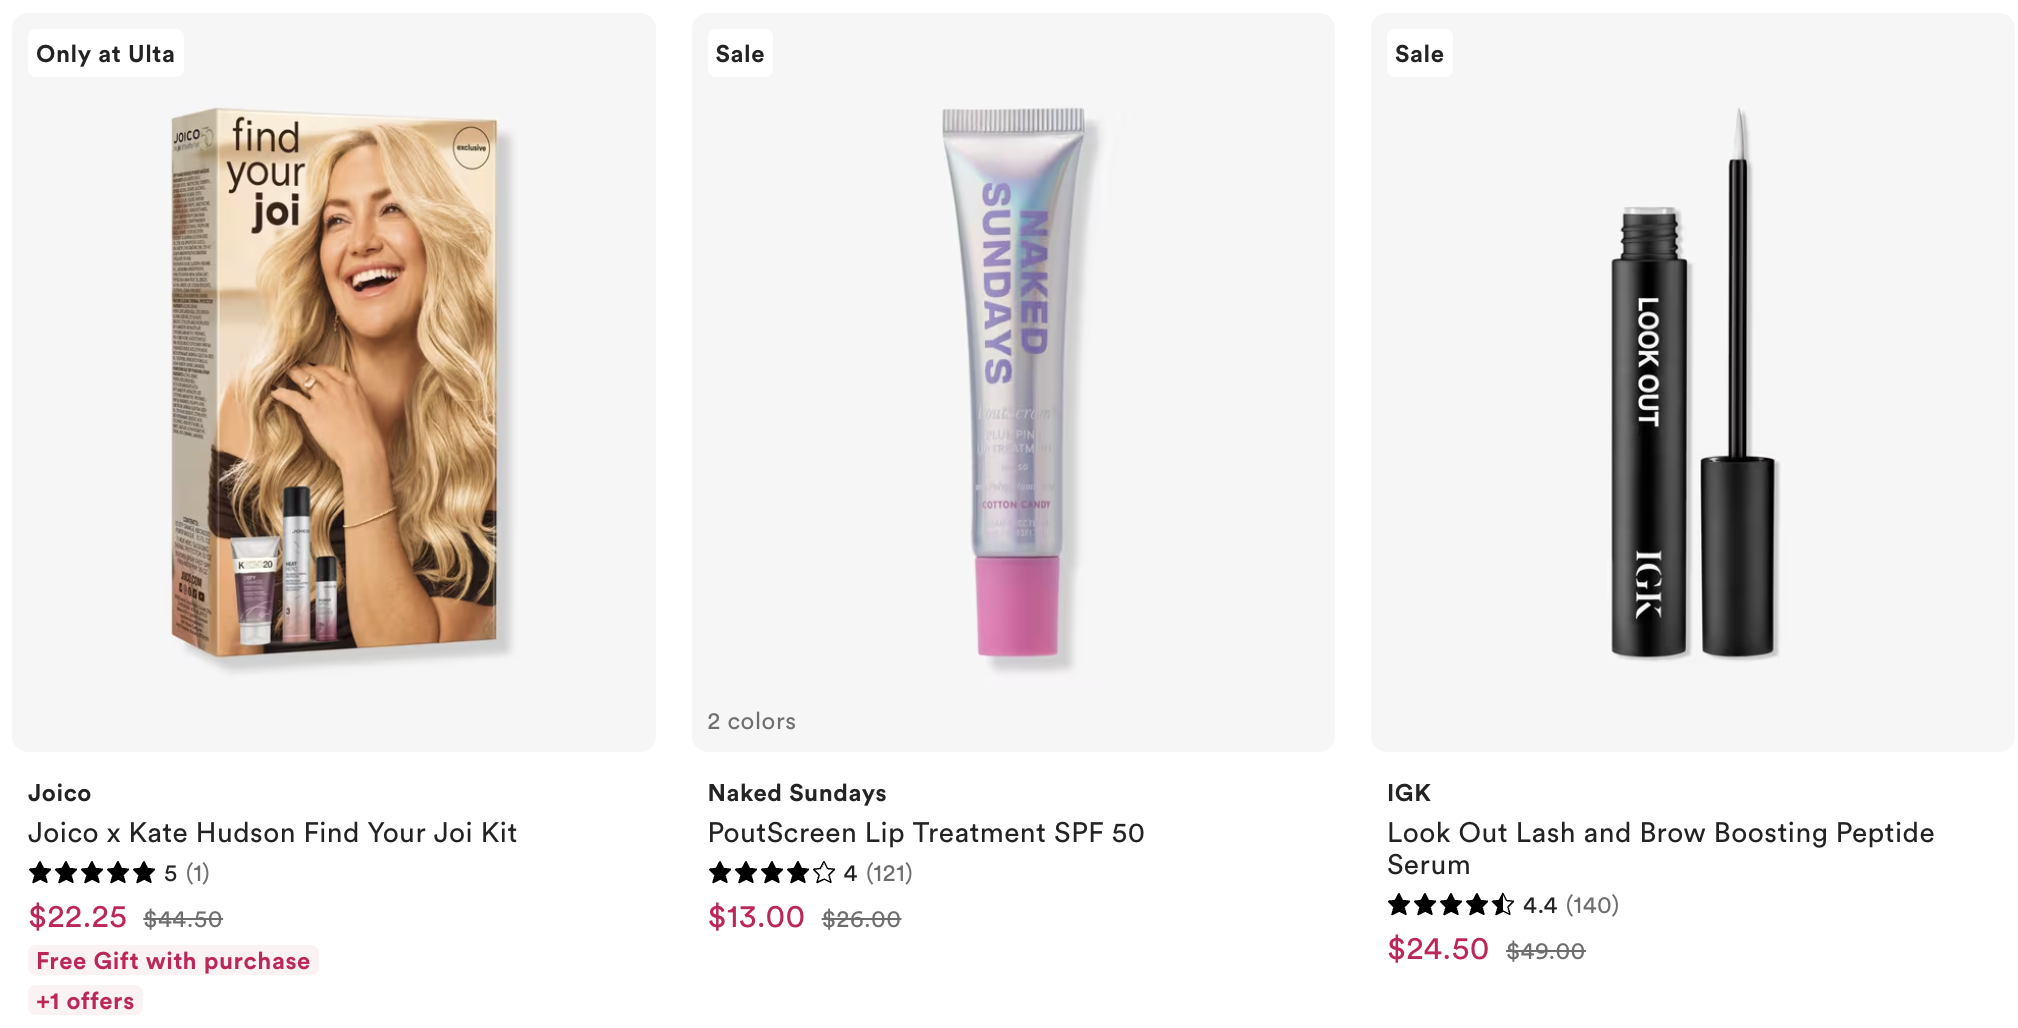The height and width of the screenshot is (1028, 2018).
Task: Open the Naked Sundays PoutScreen tube image
Action: (1013, 385)
